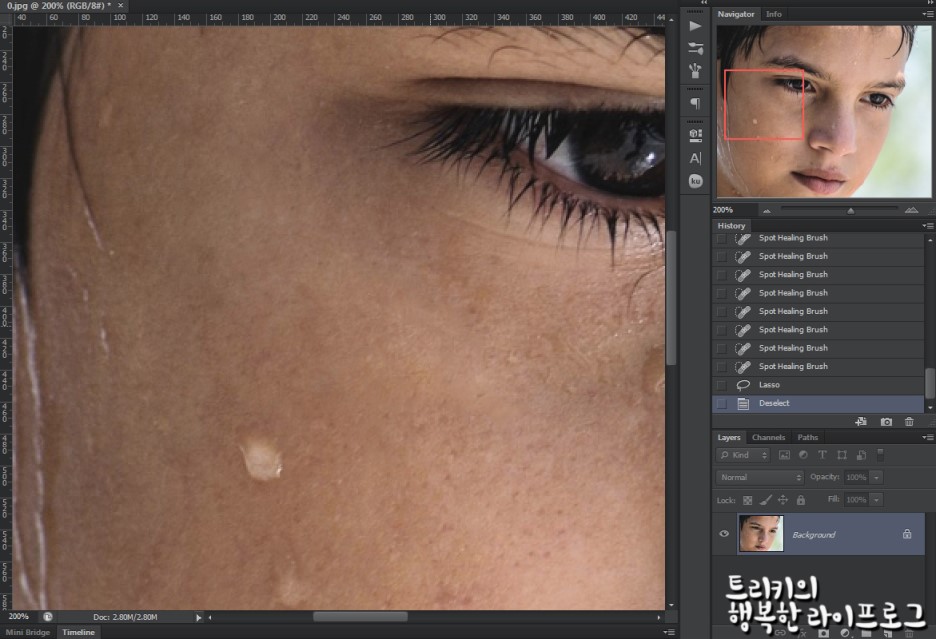
Task: Switch to the Info tab
Action: click(774, 14)
